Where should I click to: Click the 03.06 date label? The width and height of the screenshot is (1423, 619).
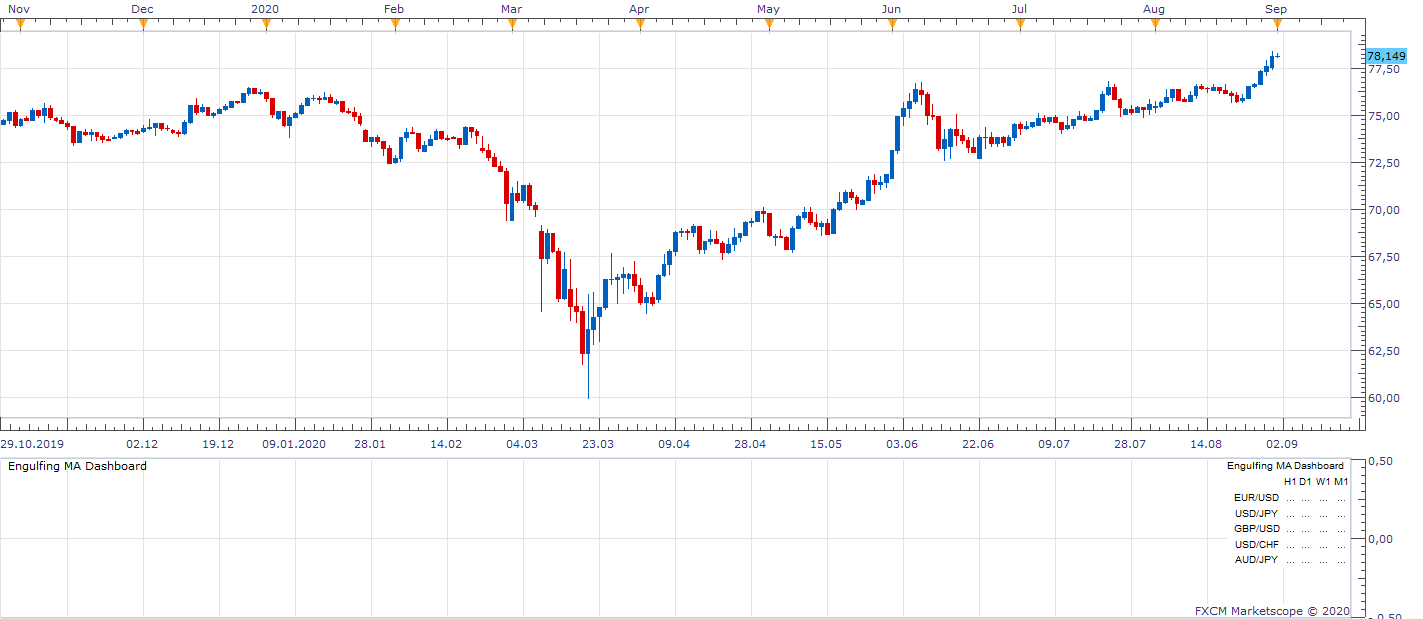[902, 444]
